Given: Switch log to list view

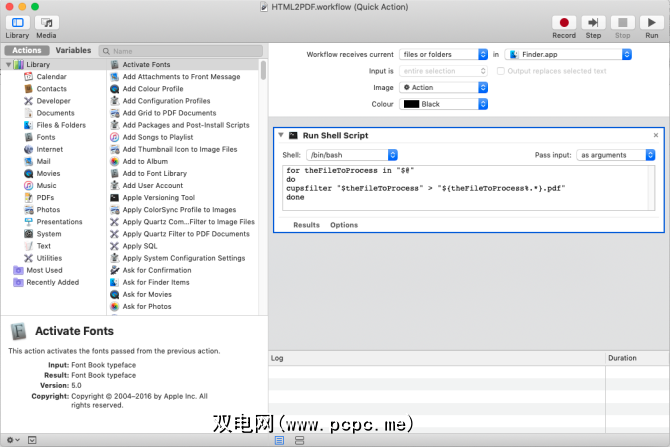Looking at the screenshot, I should point(279,440).
